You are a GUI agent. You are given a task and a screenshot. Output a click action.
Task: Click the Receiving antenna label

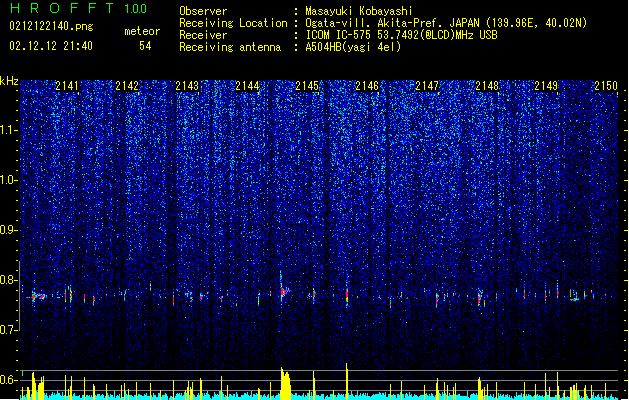[230, 47]
